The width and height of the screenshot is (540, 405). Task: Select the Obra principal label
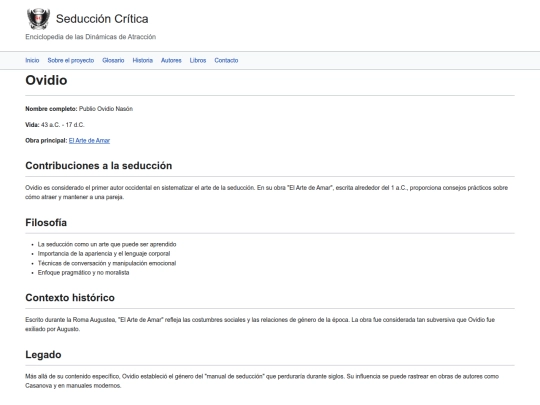pos(46,141)
